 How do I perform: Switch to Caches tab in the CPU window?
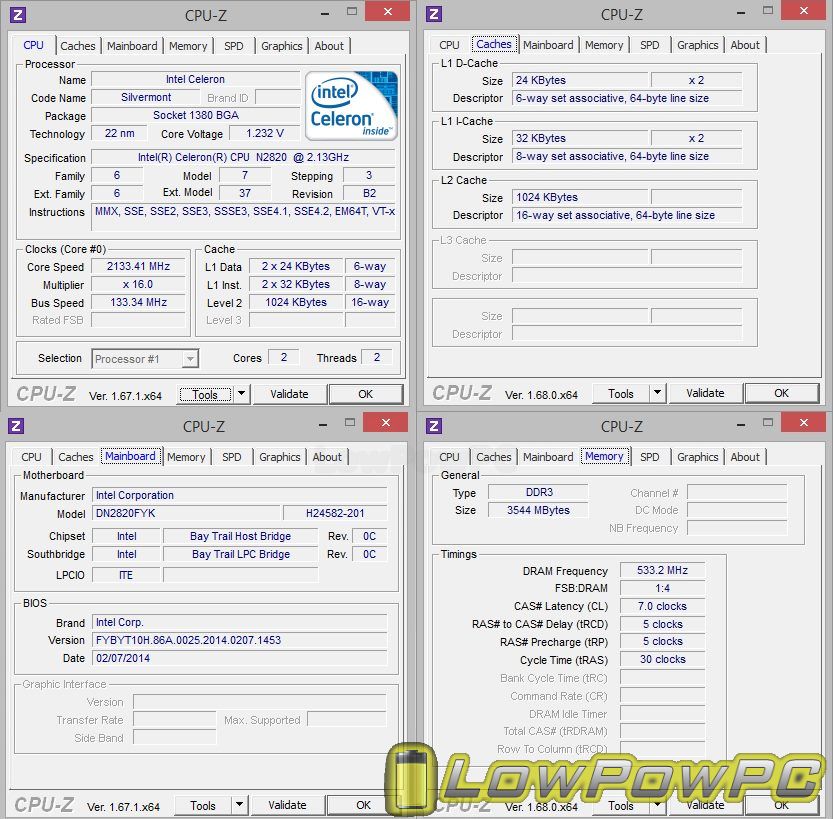(78, 46)
